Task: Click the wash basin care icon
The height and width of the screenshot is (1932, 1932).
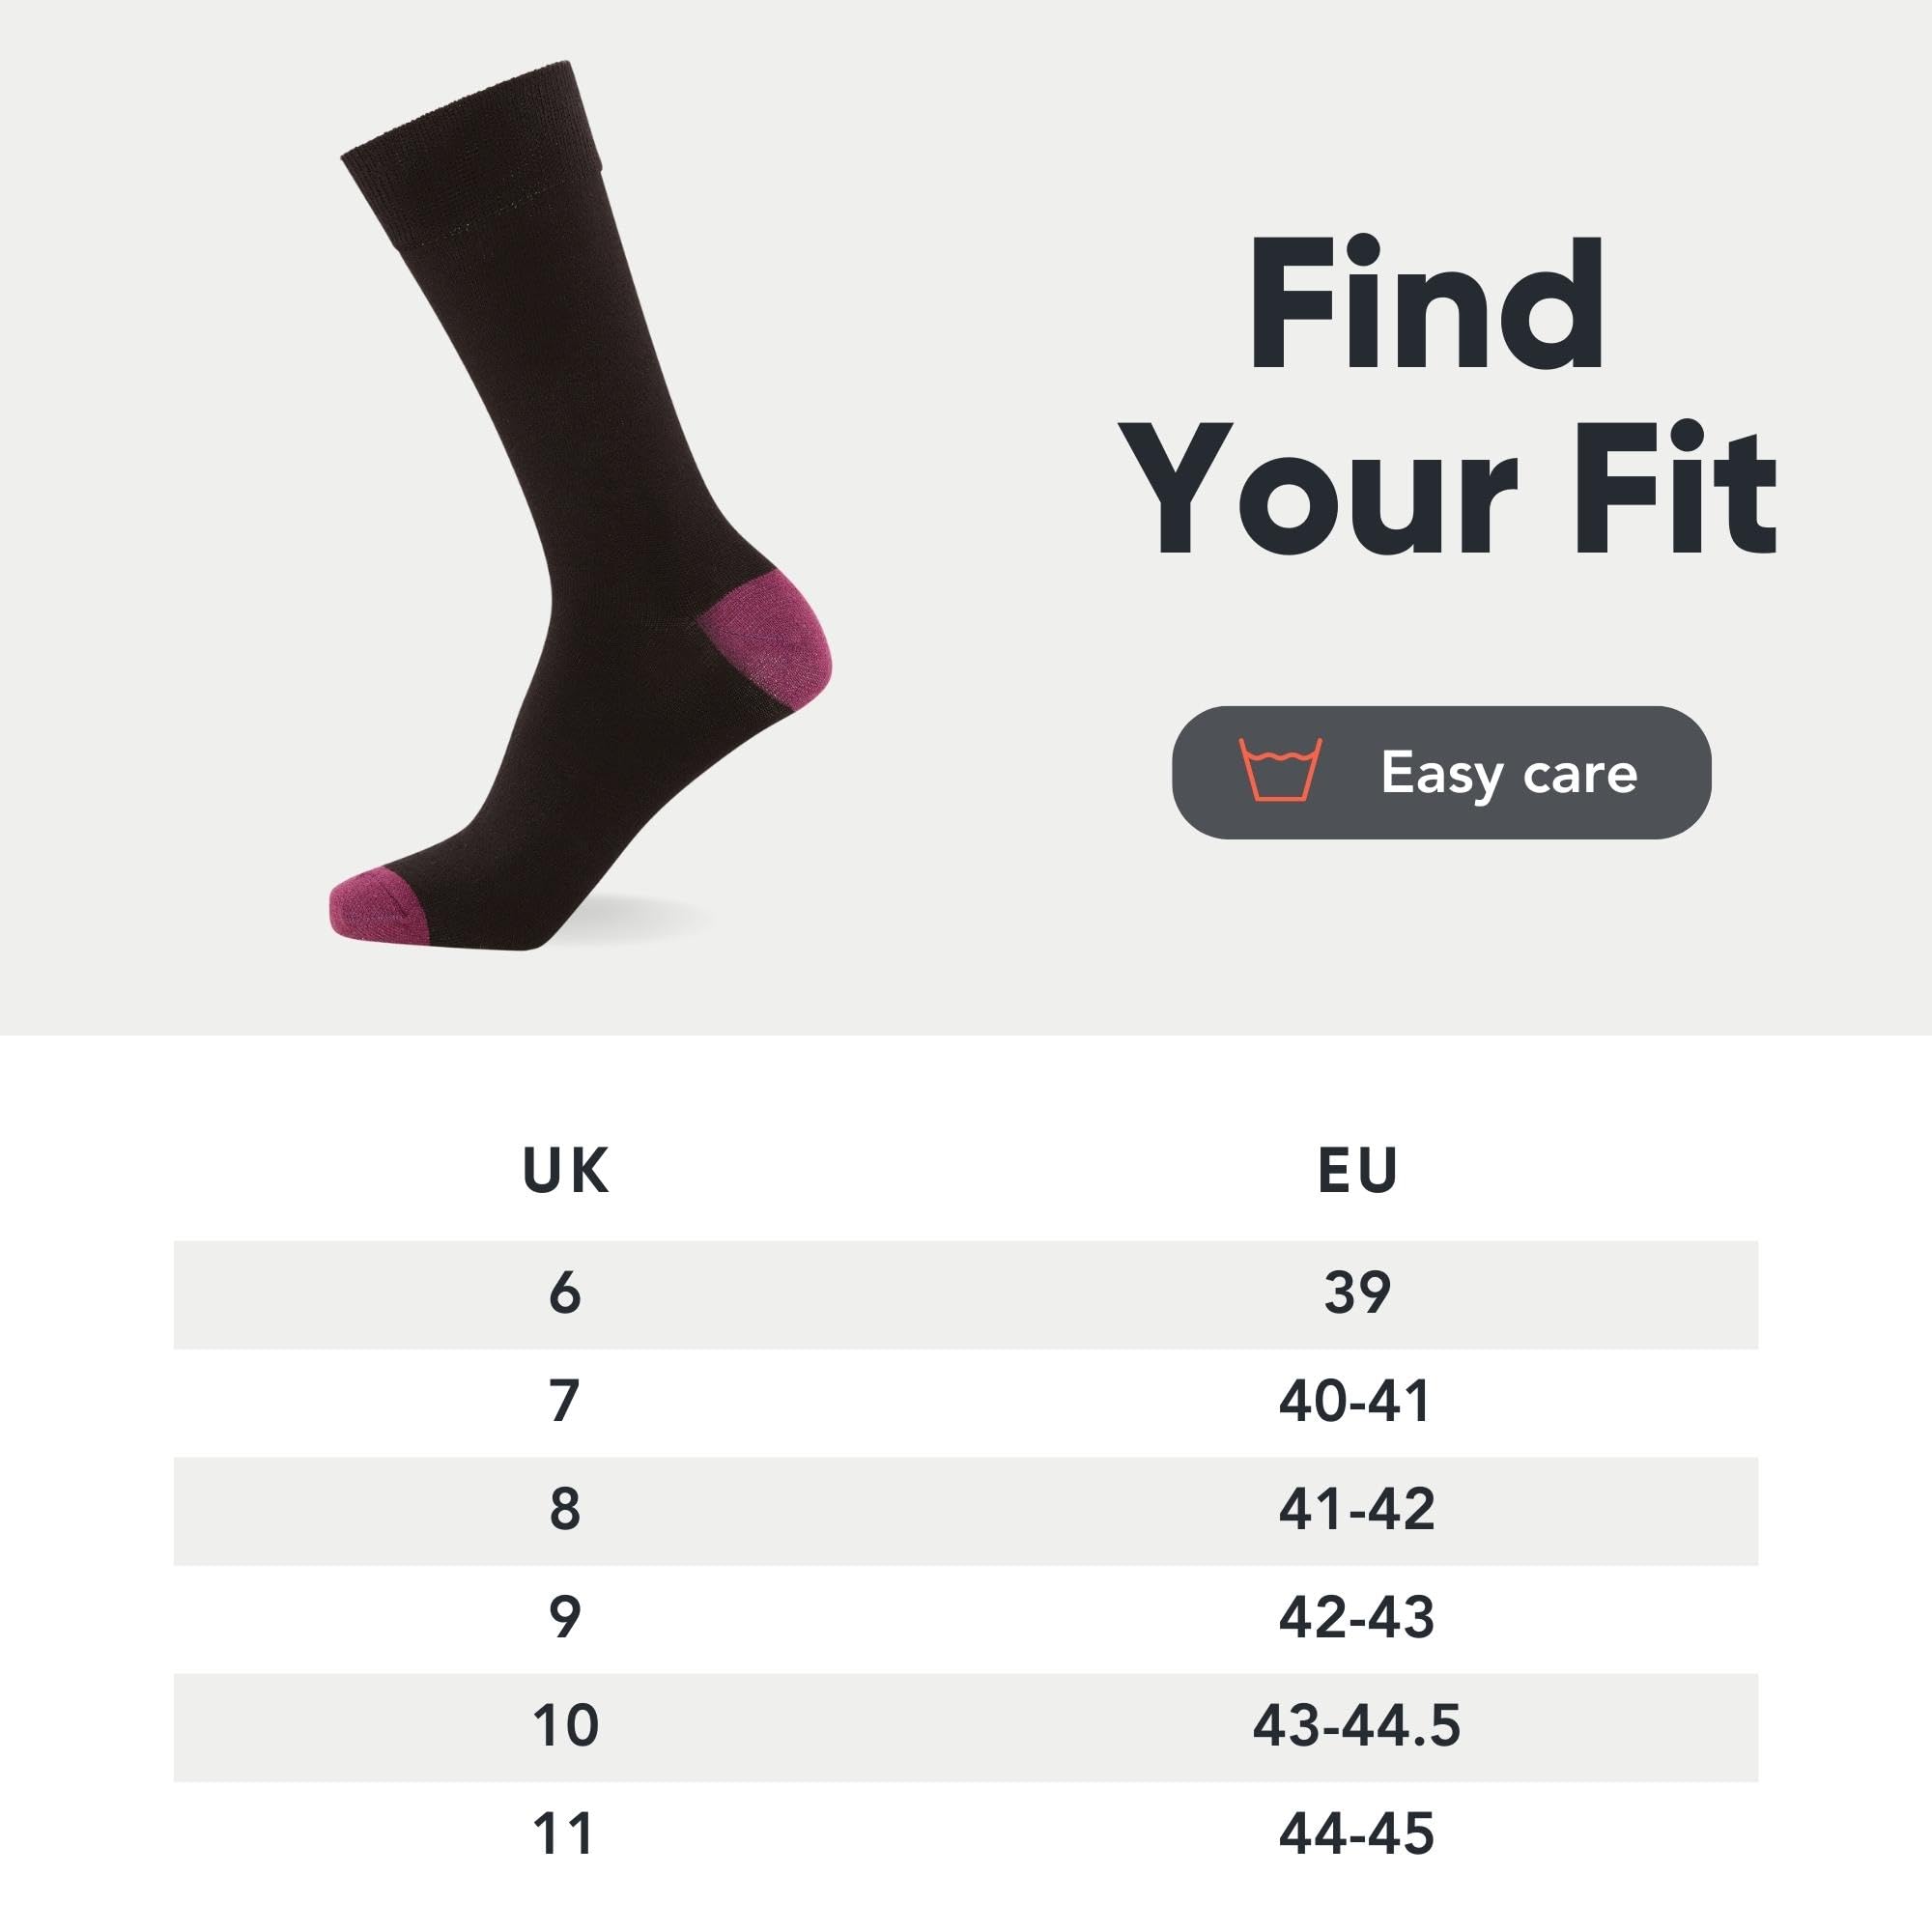Action: (1280, 770)
